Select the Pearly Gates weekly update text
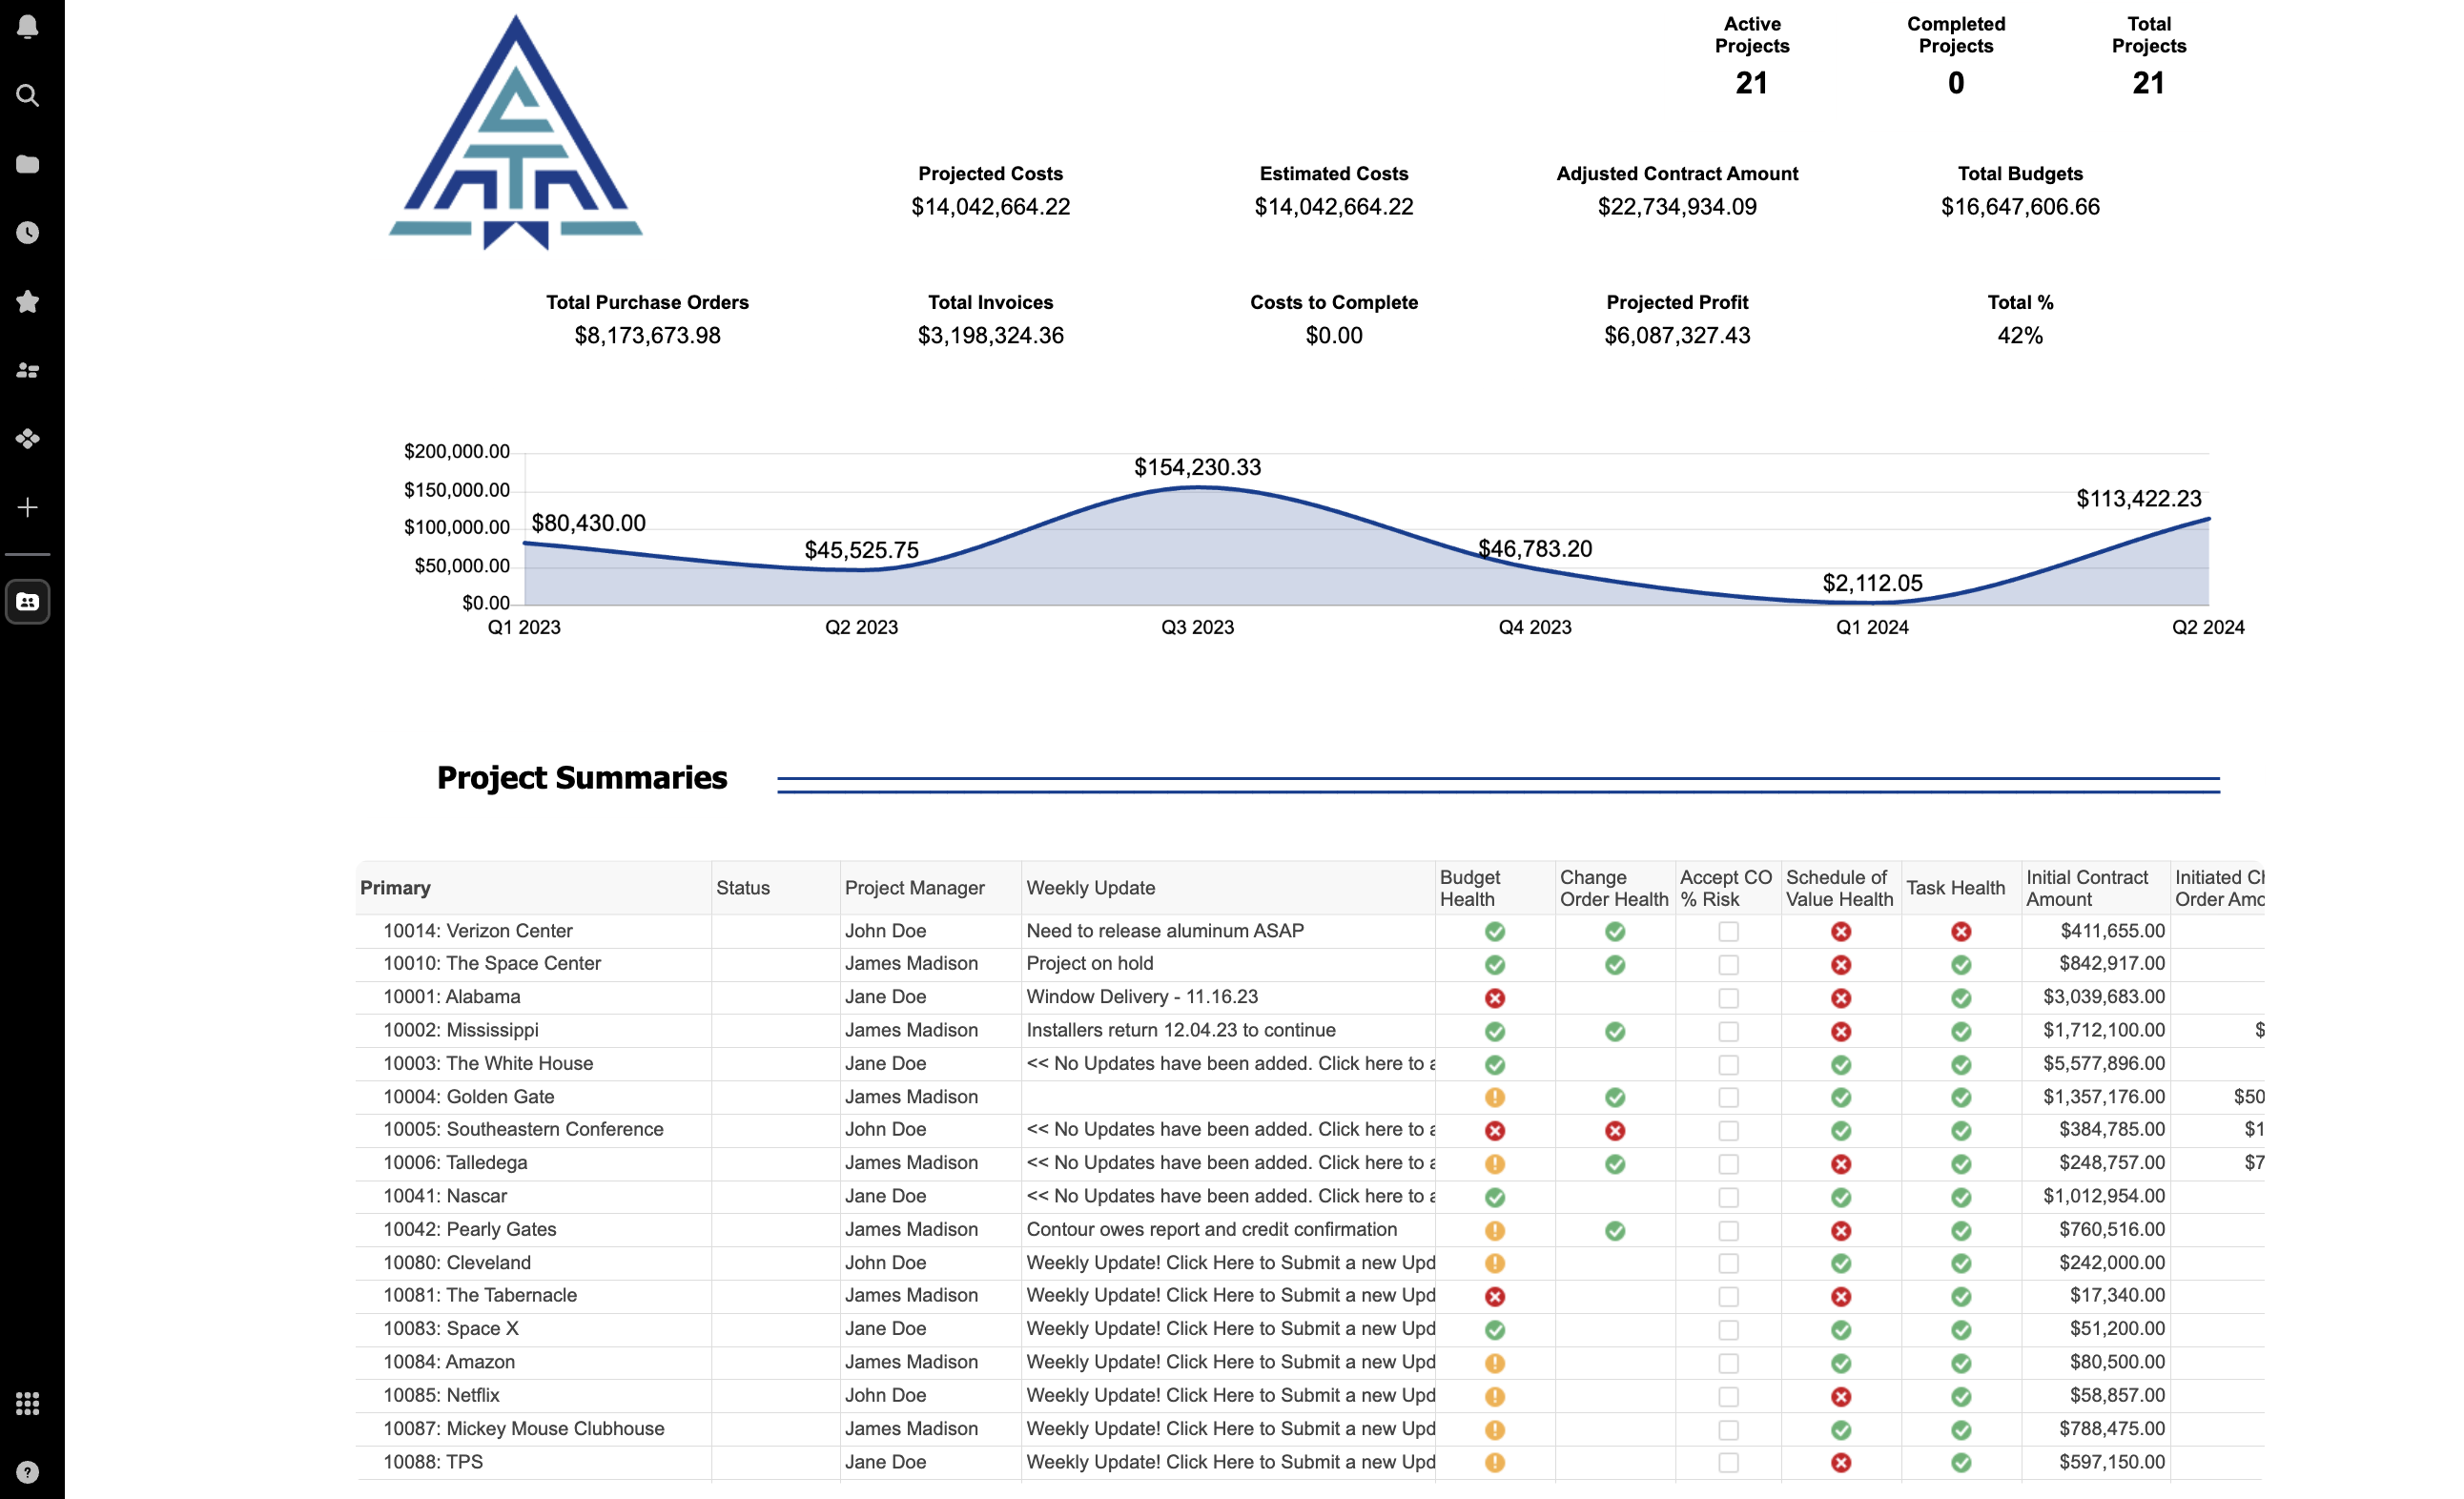 click(x=1211, y=1230)
